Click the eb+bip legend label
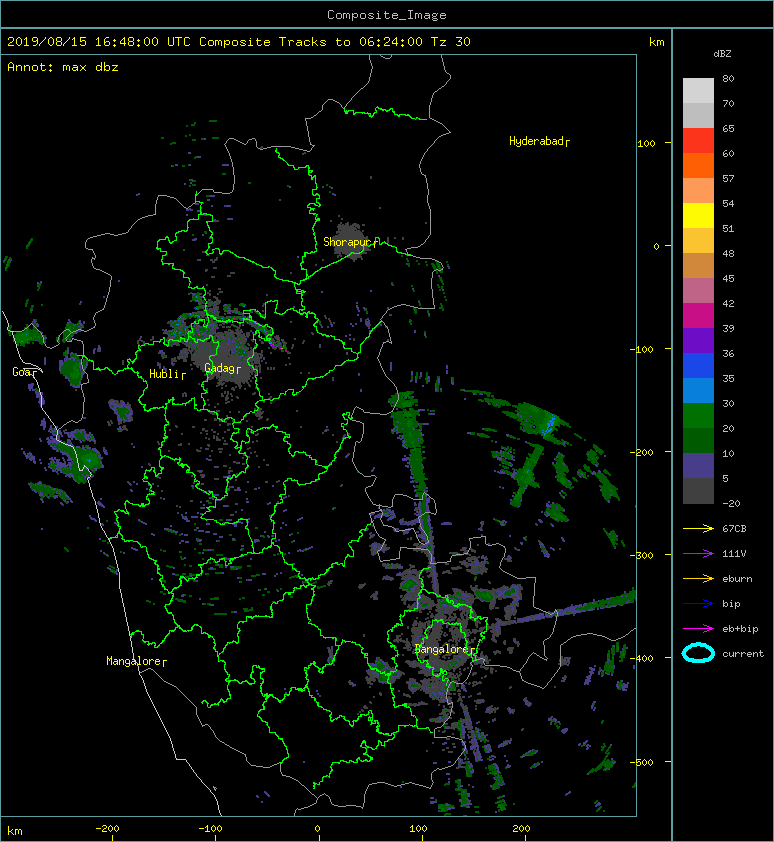Screen dimensions: 774x842 pos(740,629)
